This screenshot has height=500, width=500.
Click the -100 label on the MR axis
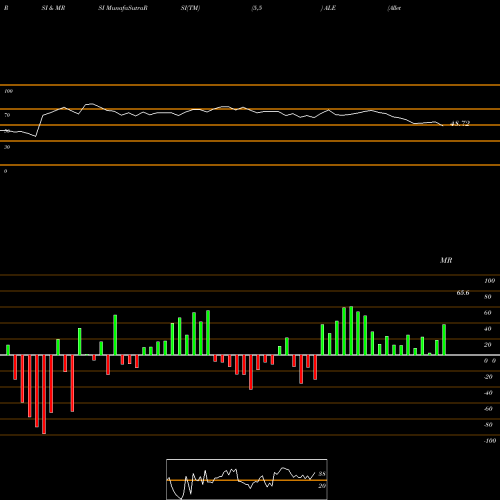pos(490,441)
